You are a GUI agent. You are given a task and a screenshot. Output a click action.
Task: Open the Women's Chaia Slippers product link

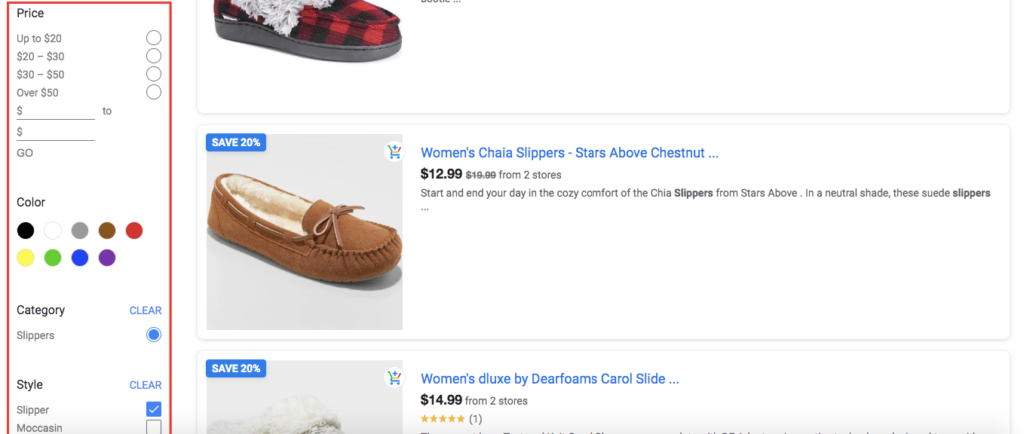point(569,153)
